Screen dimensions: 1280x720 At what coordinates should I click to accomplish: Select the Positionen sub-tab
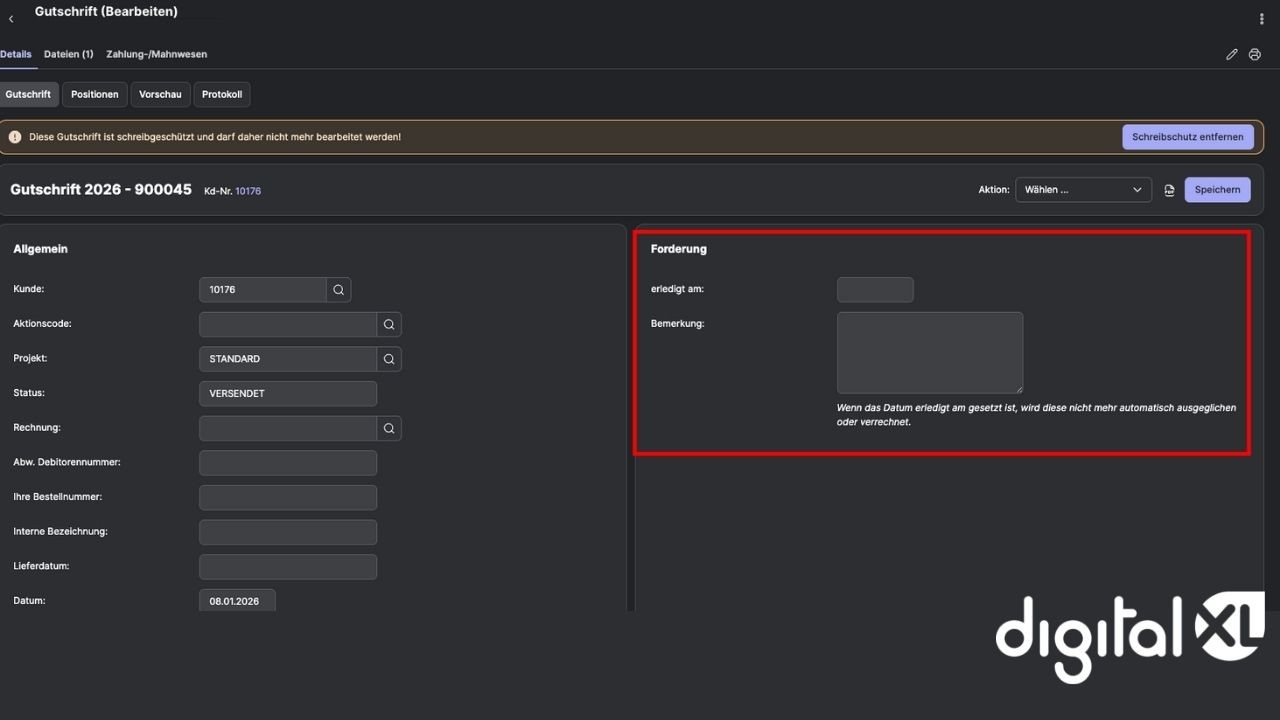[94, 94]
